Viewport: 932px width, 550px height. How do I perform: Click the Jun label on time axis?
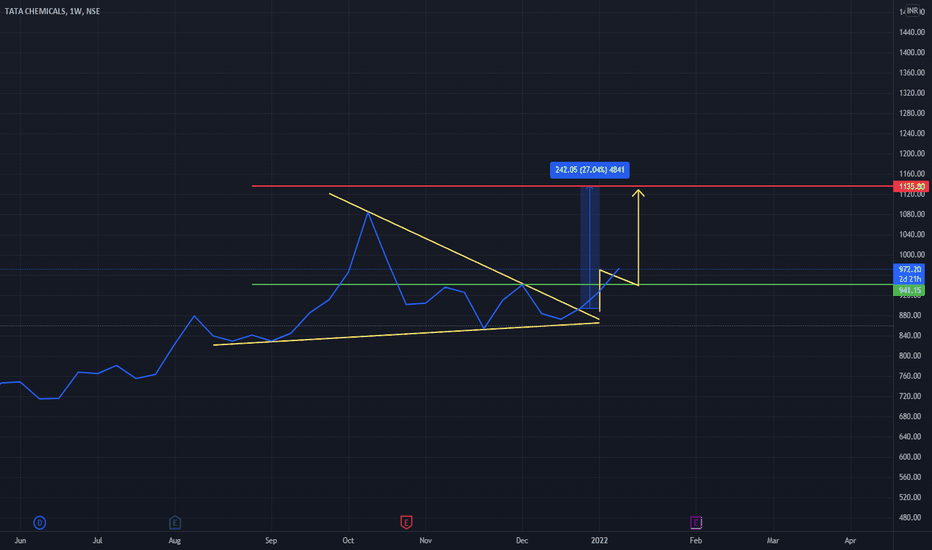20,540
